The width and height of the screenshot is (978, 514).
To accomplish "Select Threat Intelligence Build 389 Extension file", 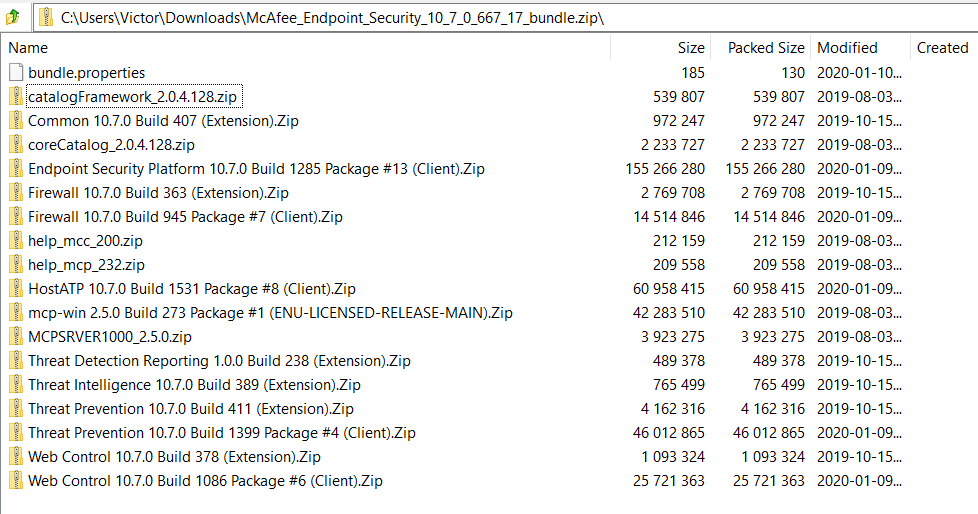I will pos(194,384).
